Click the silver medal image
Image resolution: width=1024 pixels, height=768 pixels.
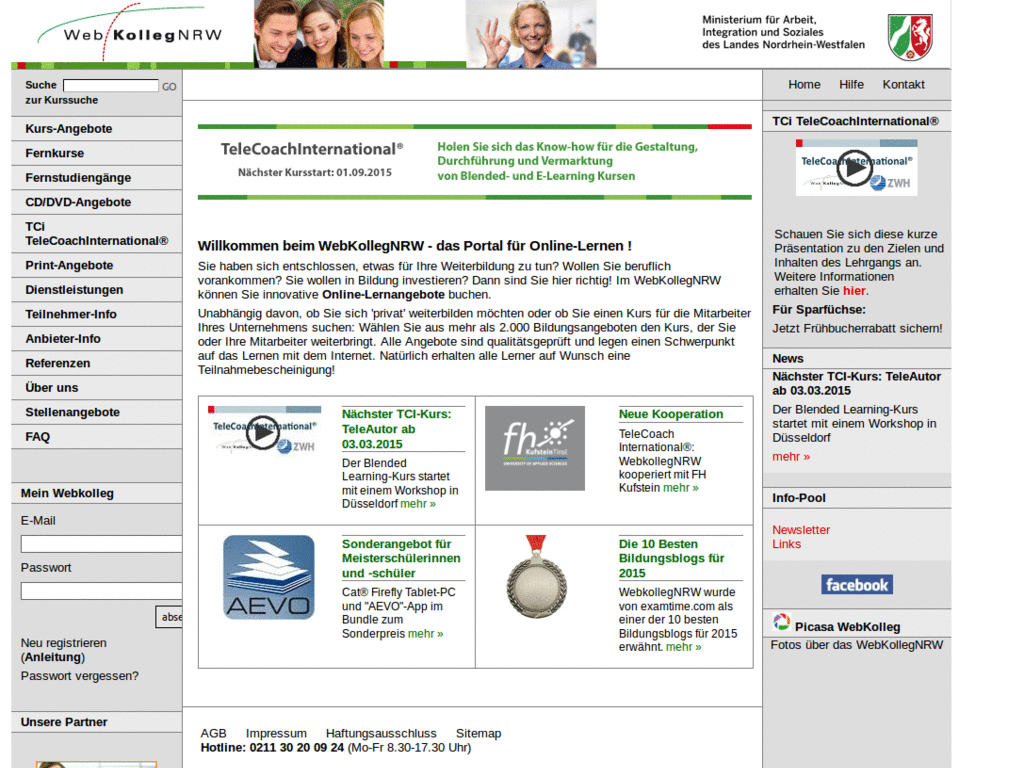537,577
